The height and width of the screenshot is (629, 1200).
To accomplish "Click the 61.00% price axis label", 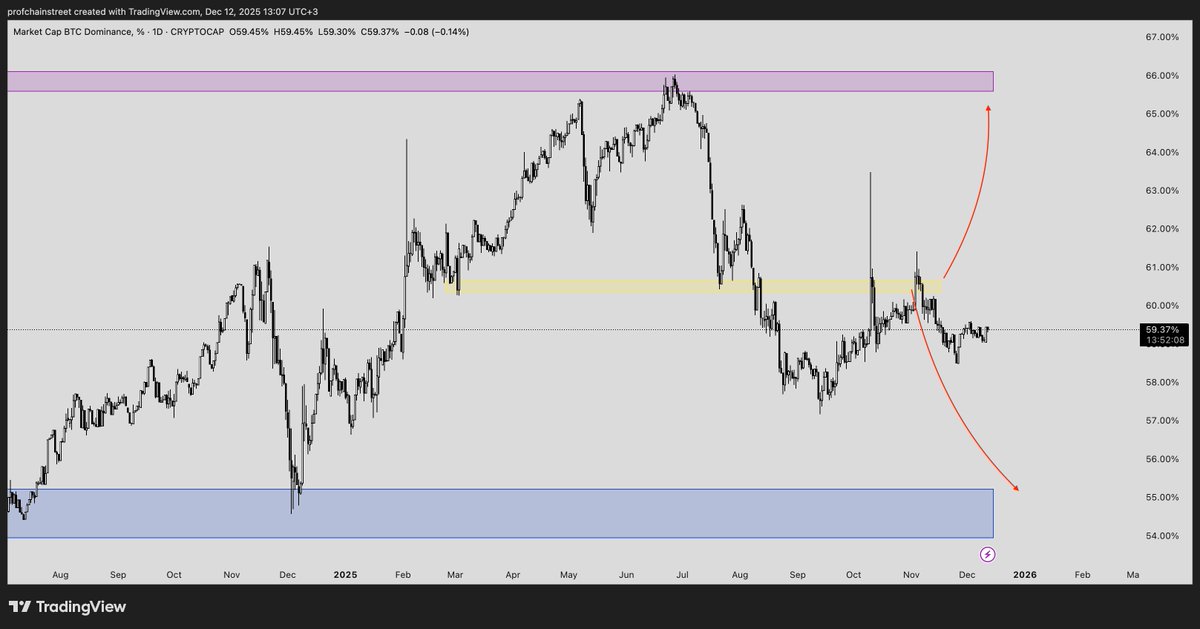I will [x=1162, y=267].
